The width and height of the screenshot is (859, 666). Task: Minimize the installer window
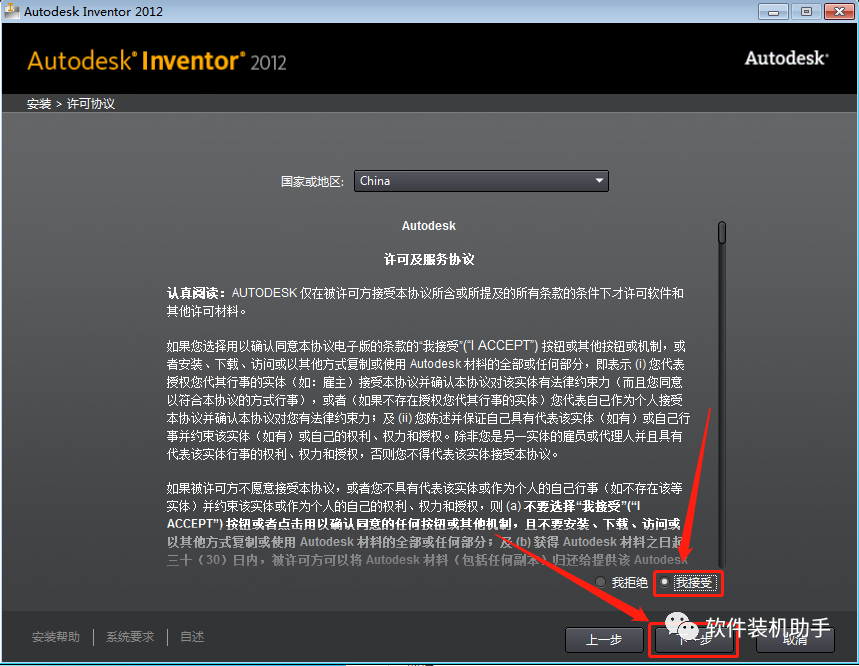(773, 11)
